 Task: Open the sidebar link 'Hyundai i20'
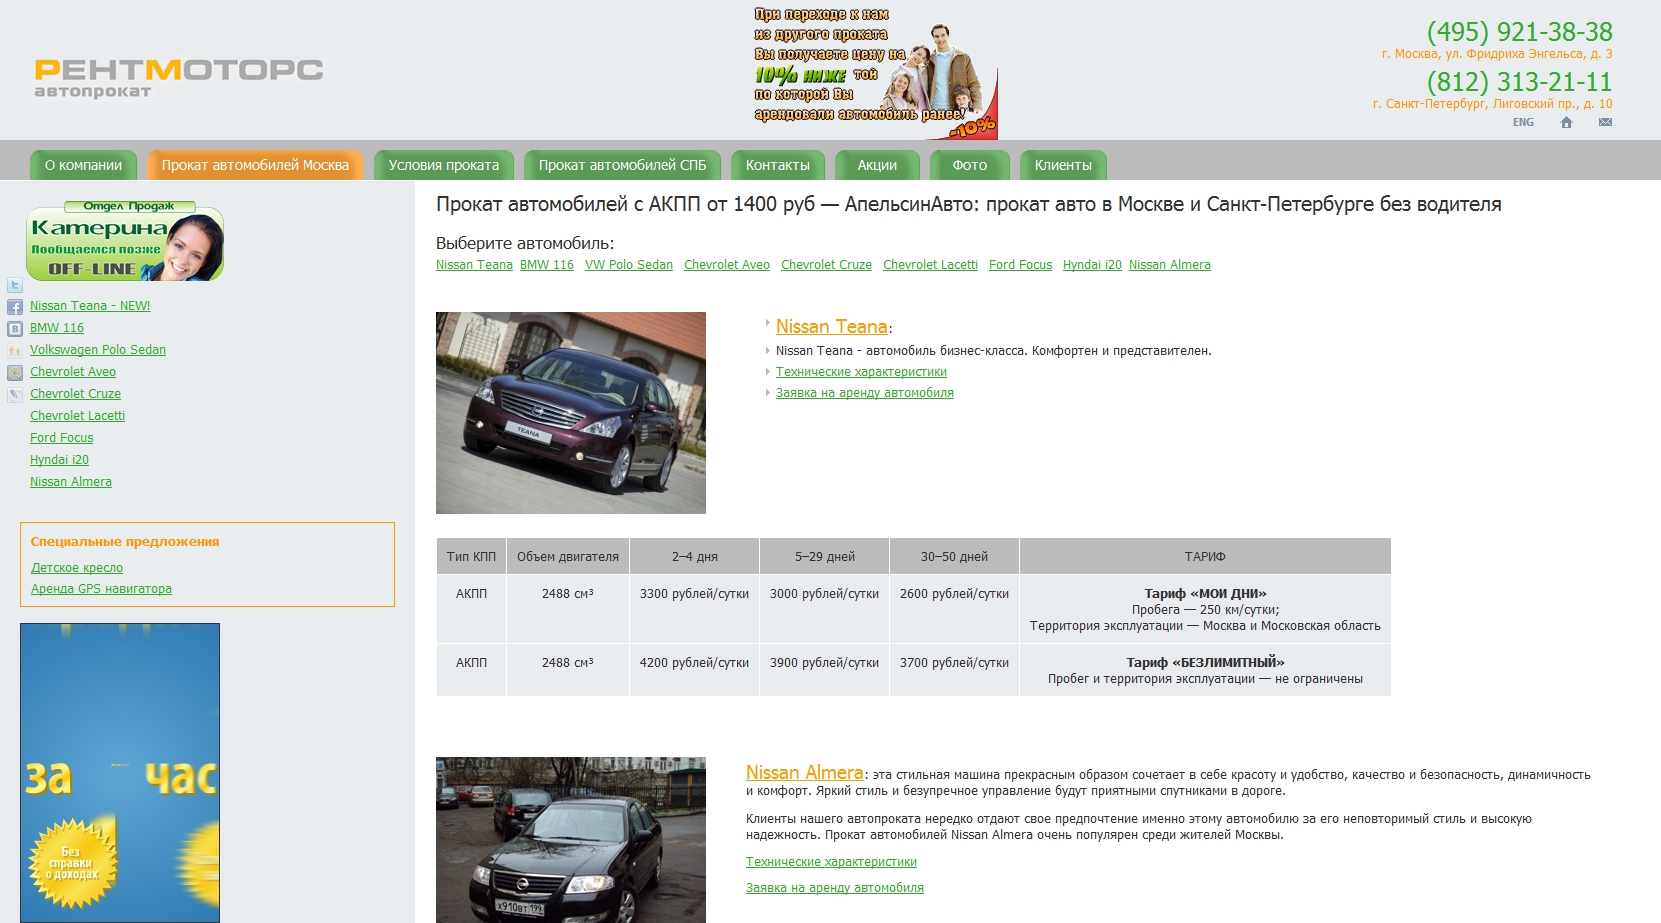59,460
